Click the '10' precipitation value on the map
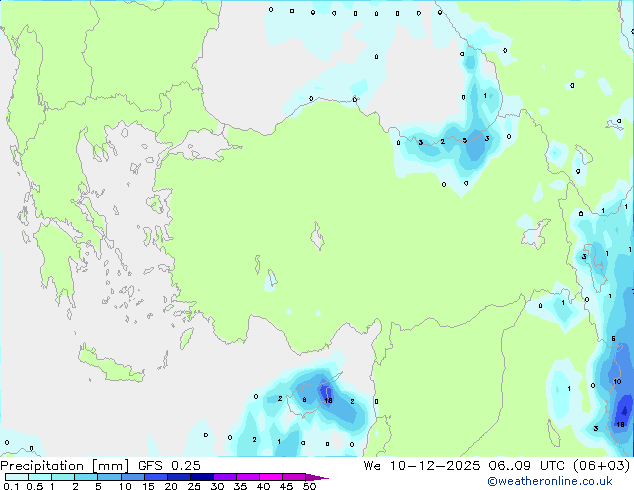The height and width of the screenshot is (490, 634). point(617,382)
